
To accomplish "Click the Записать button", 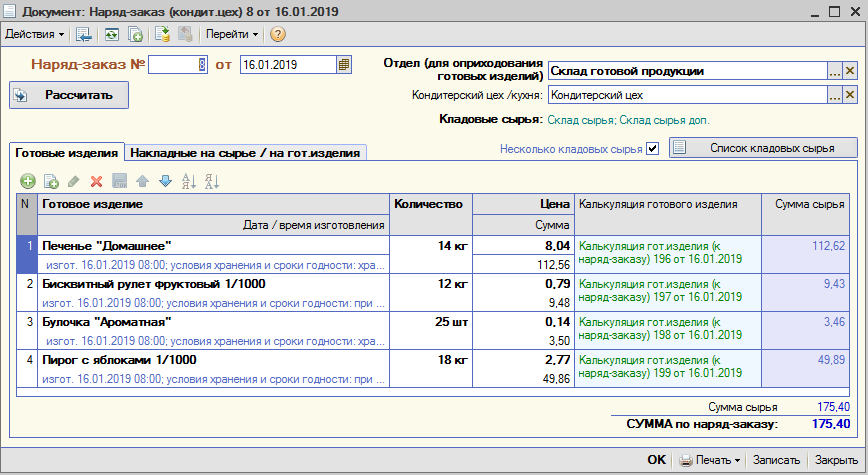I will pyautogui.click(x=776, y=460).
